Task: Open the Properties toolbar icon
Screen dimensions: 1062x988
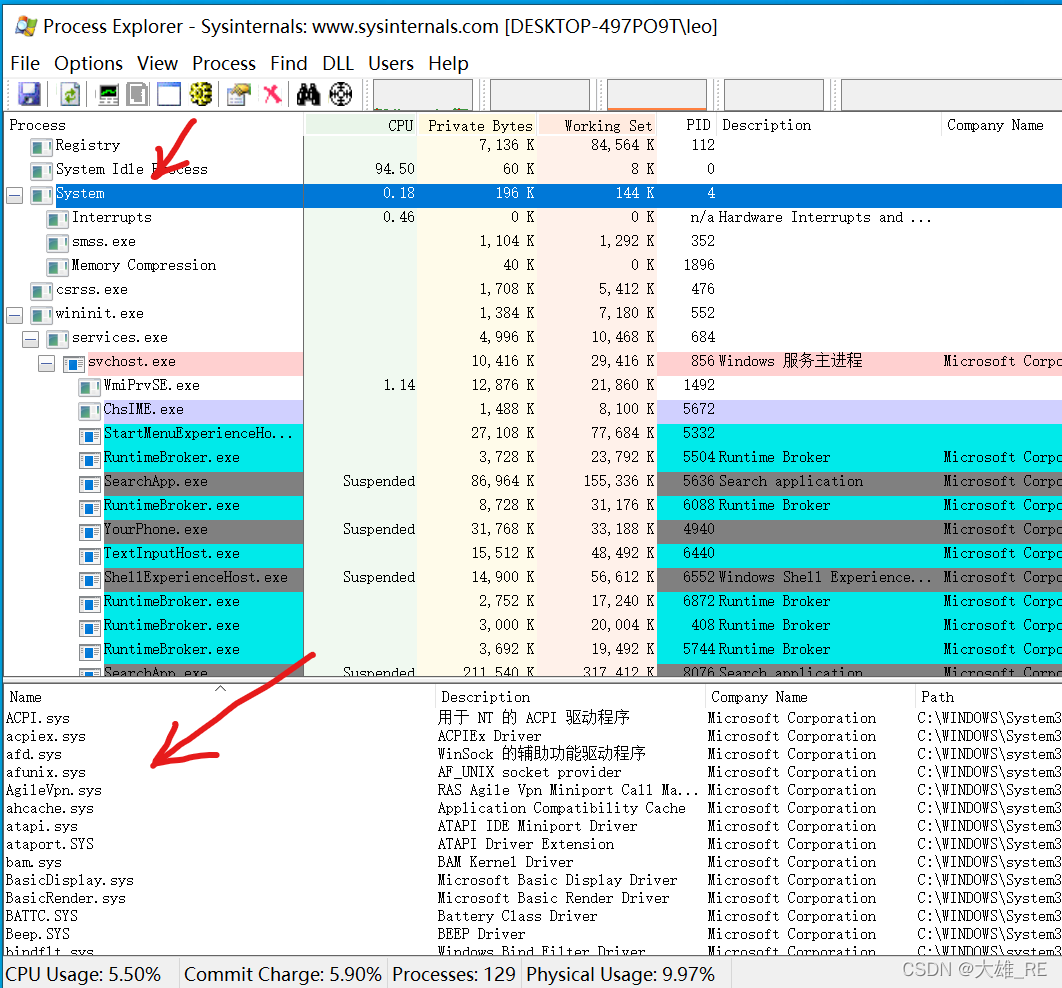Action: coord(238,93)
